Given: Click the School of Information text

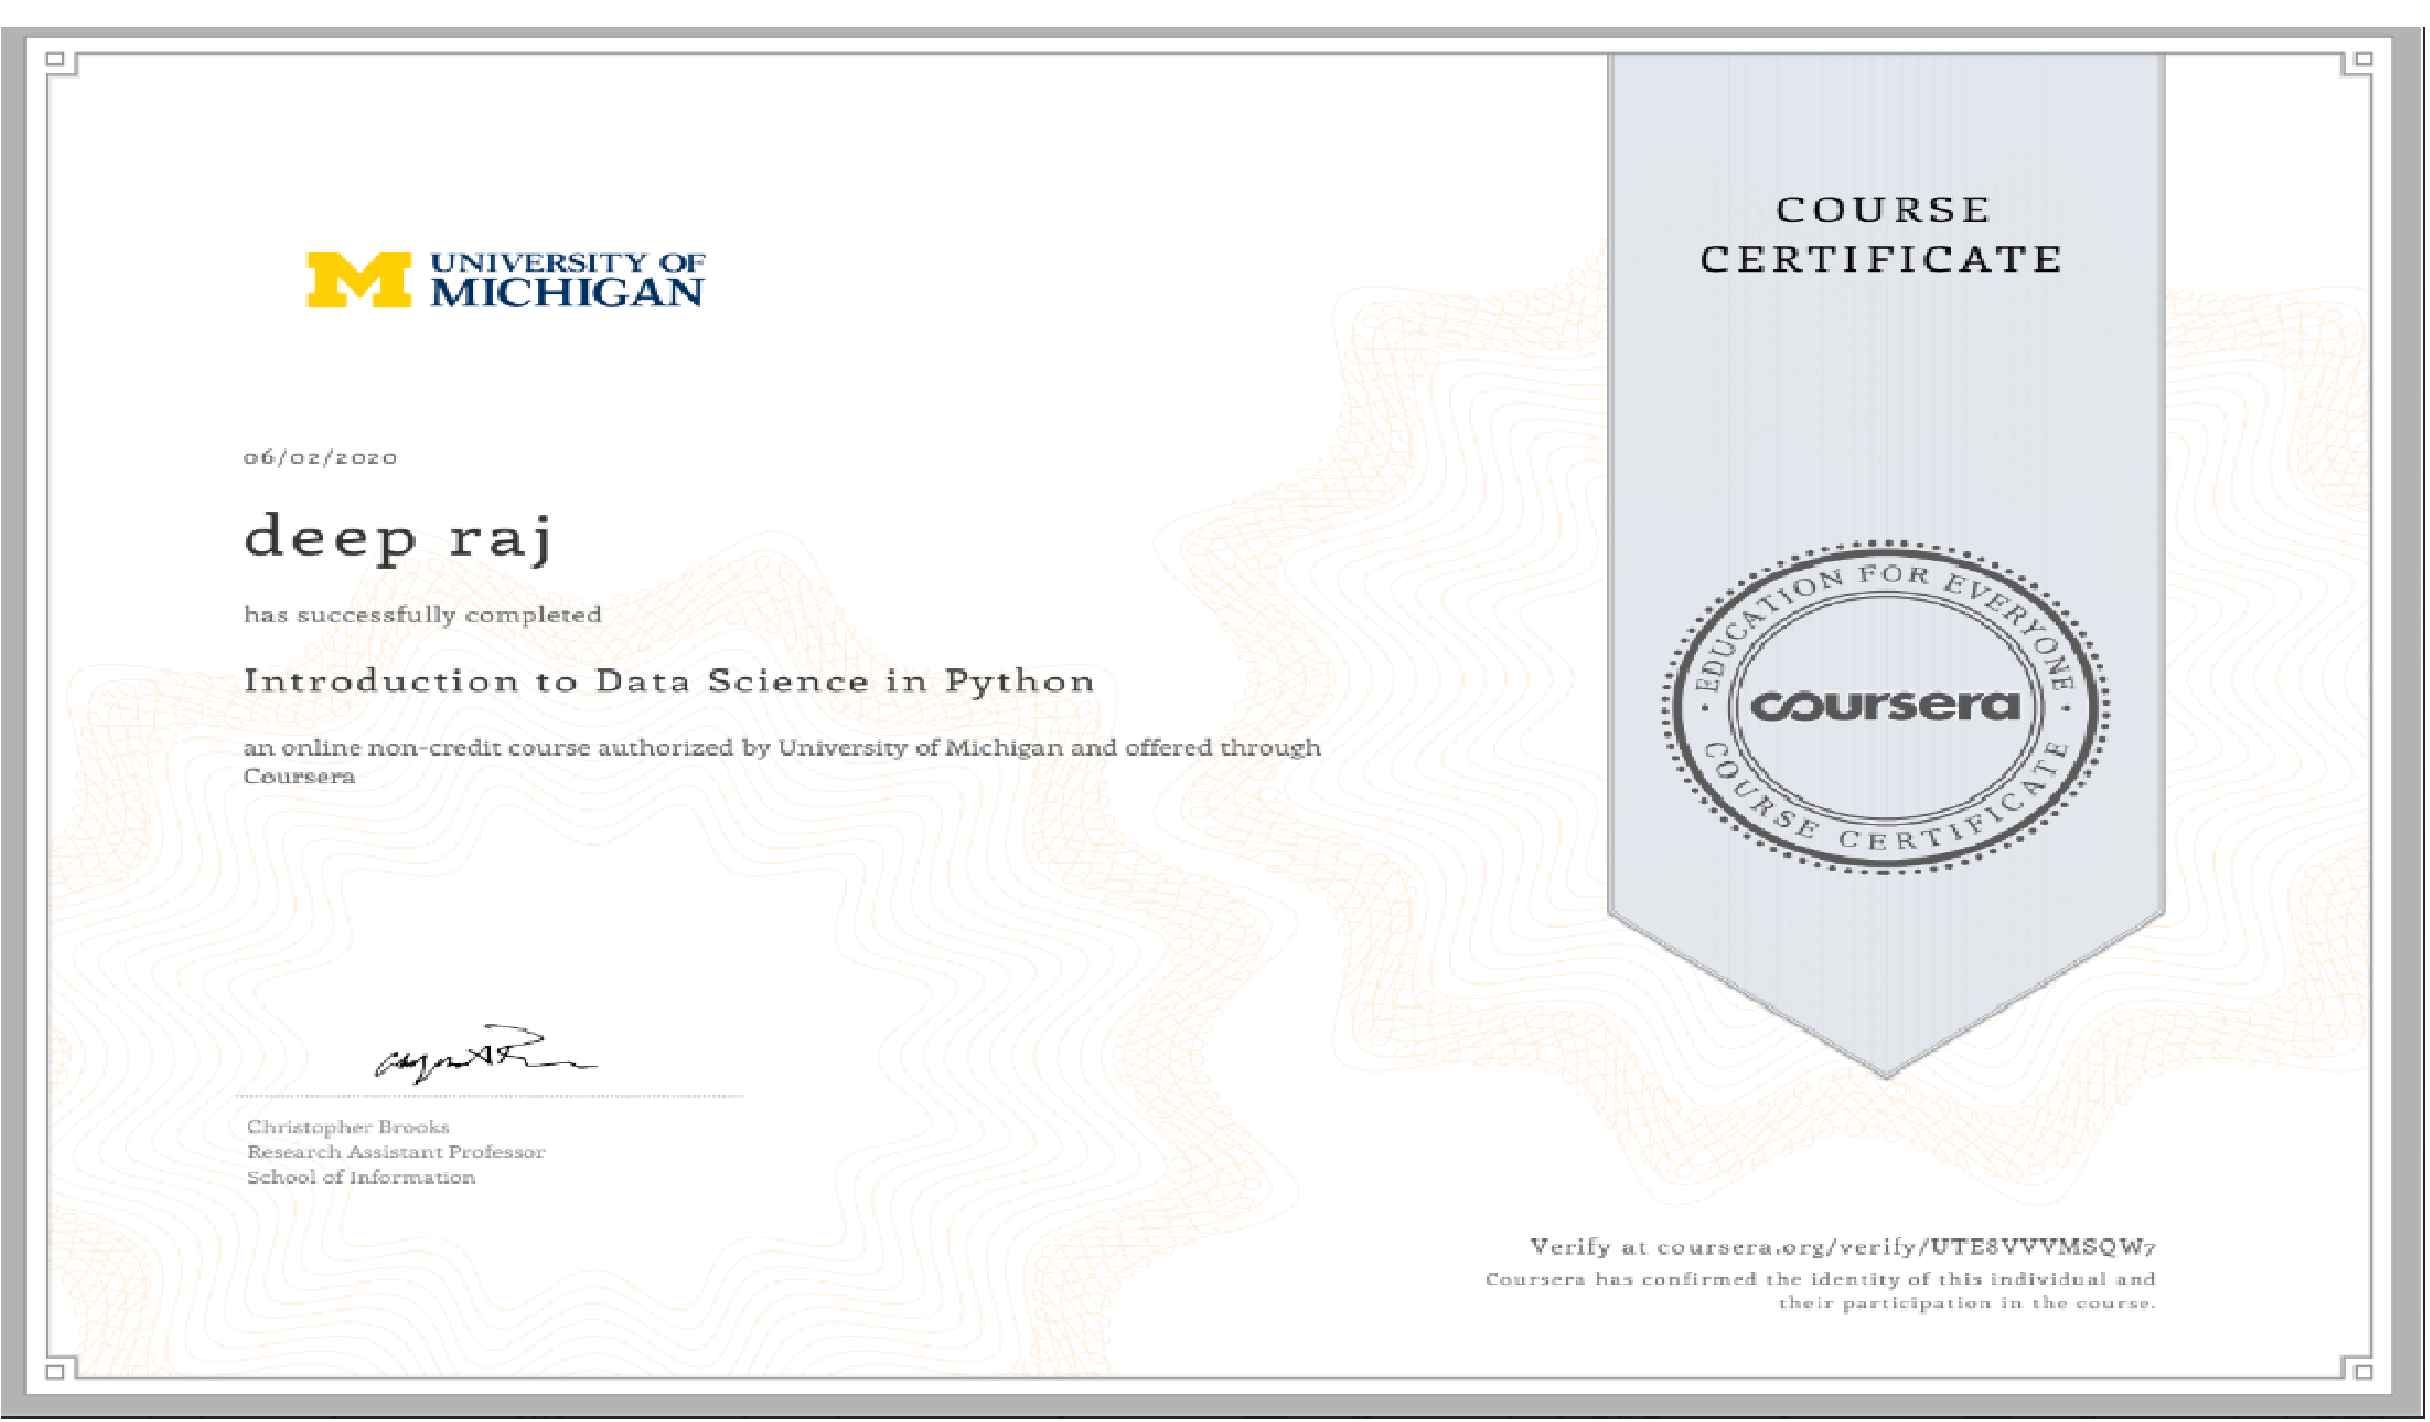Looking at the screenshot, I should tap(361, 1178).
